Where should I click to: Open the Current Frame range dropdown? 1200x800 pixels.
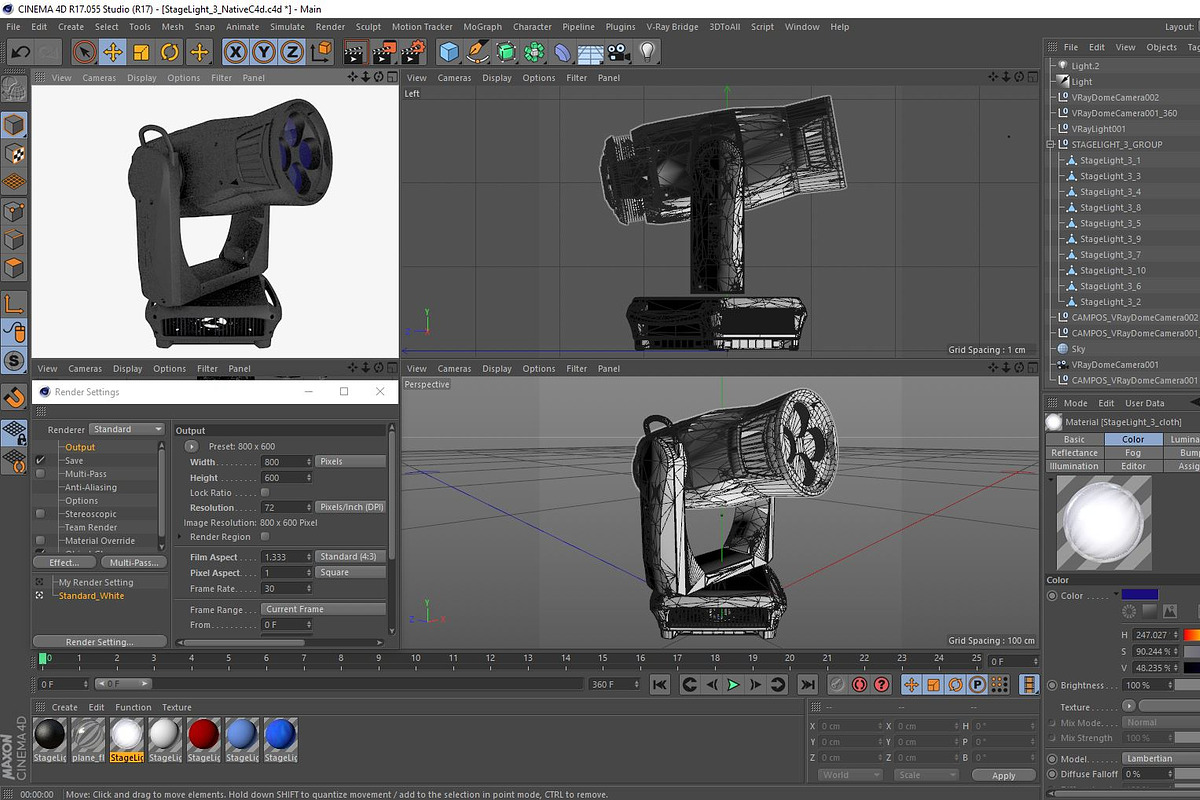(324, 609)
